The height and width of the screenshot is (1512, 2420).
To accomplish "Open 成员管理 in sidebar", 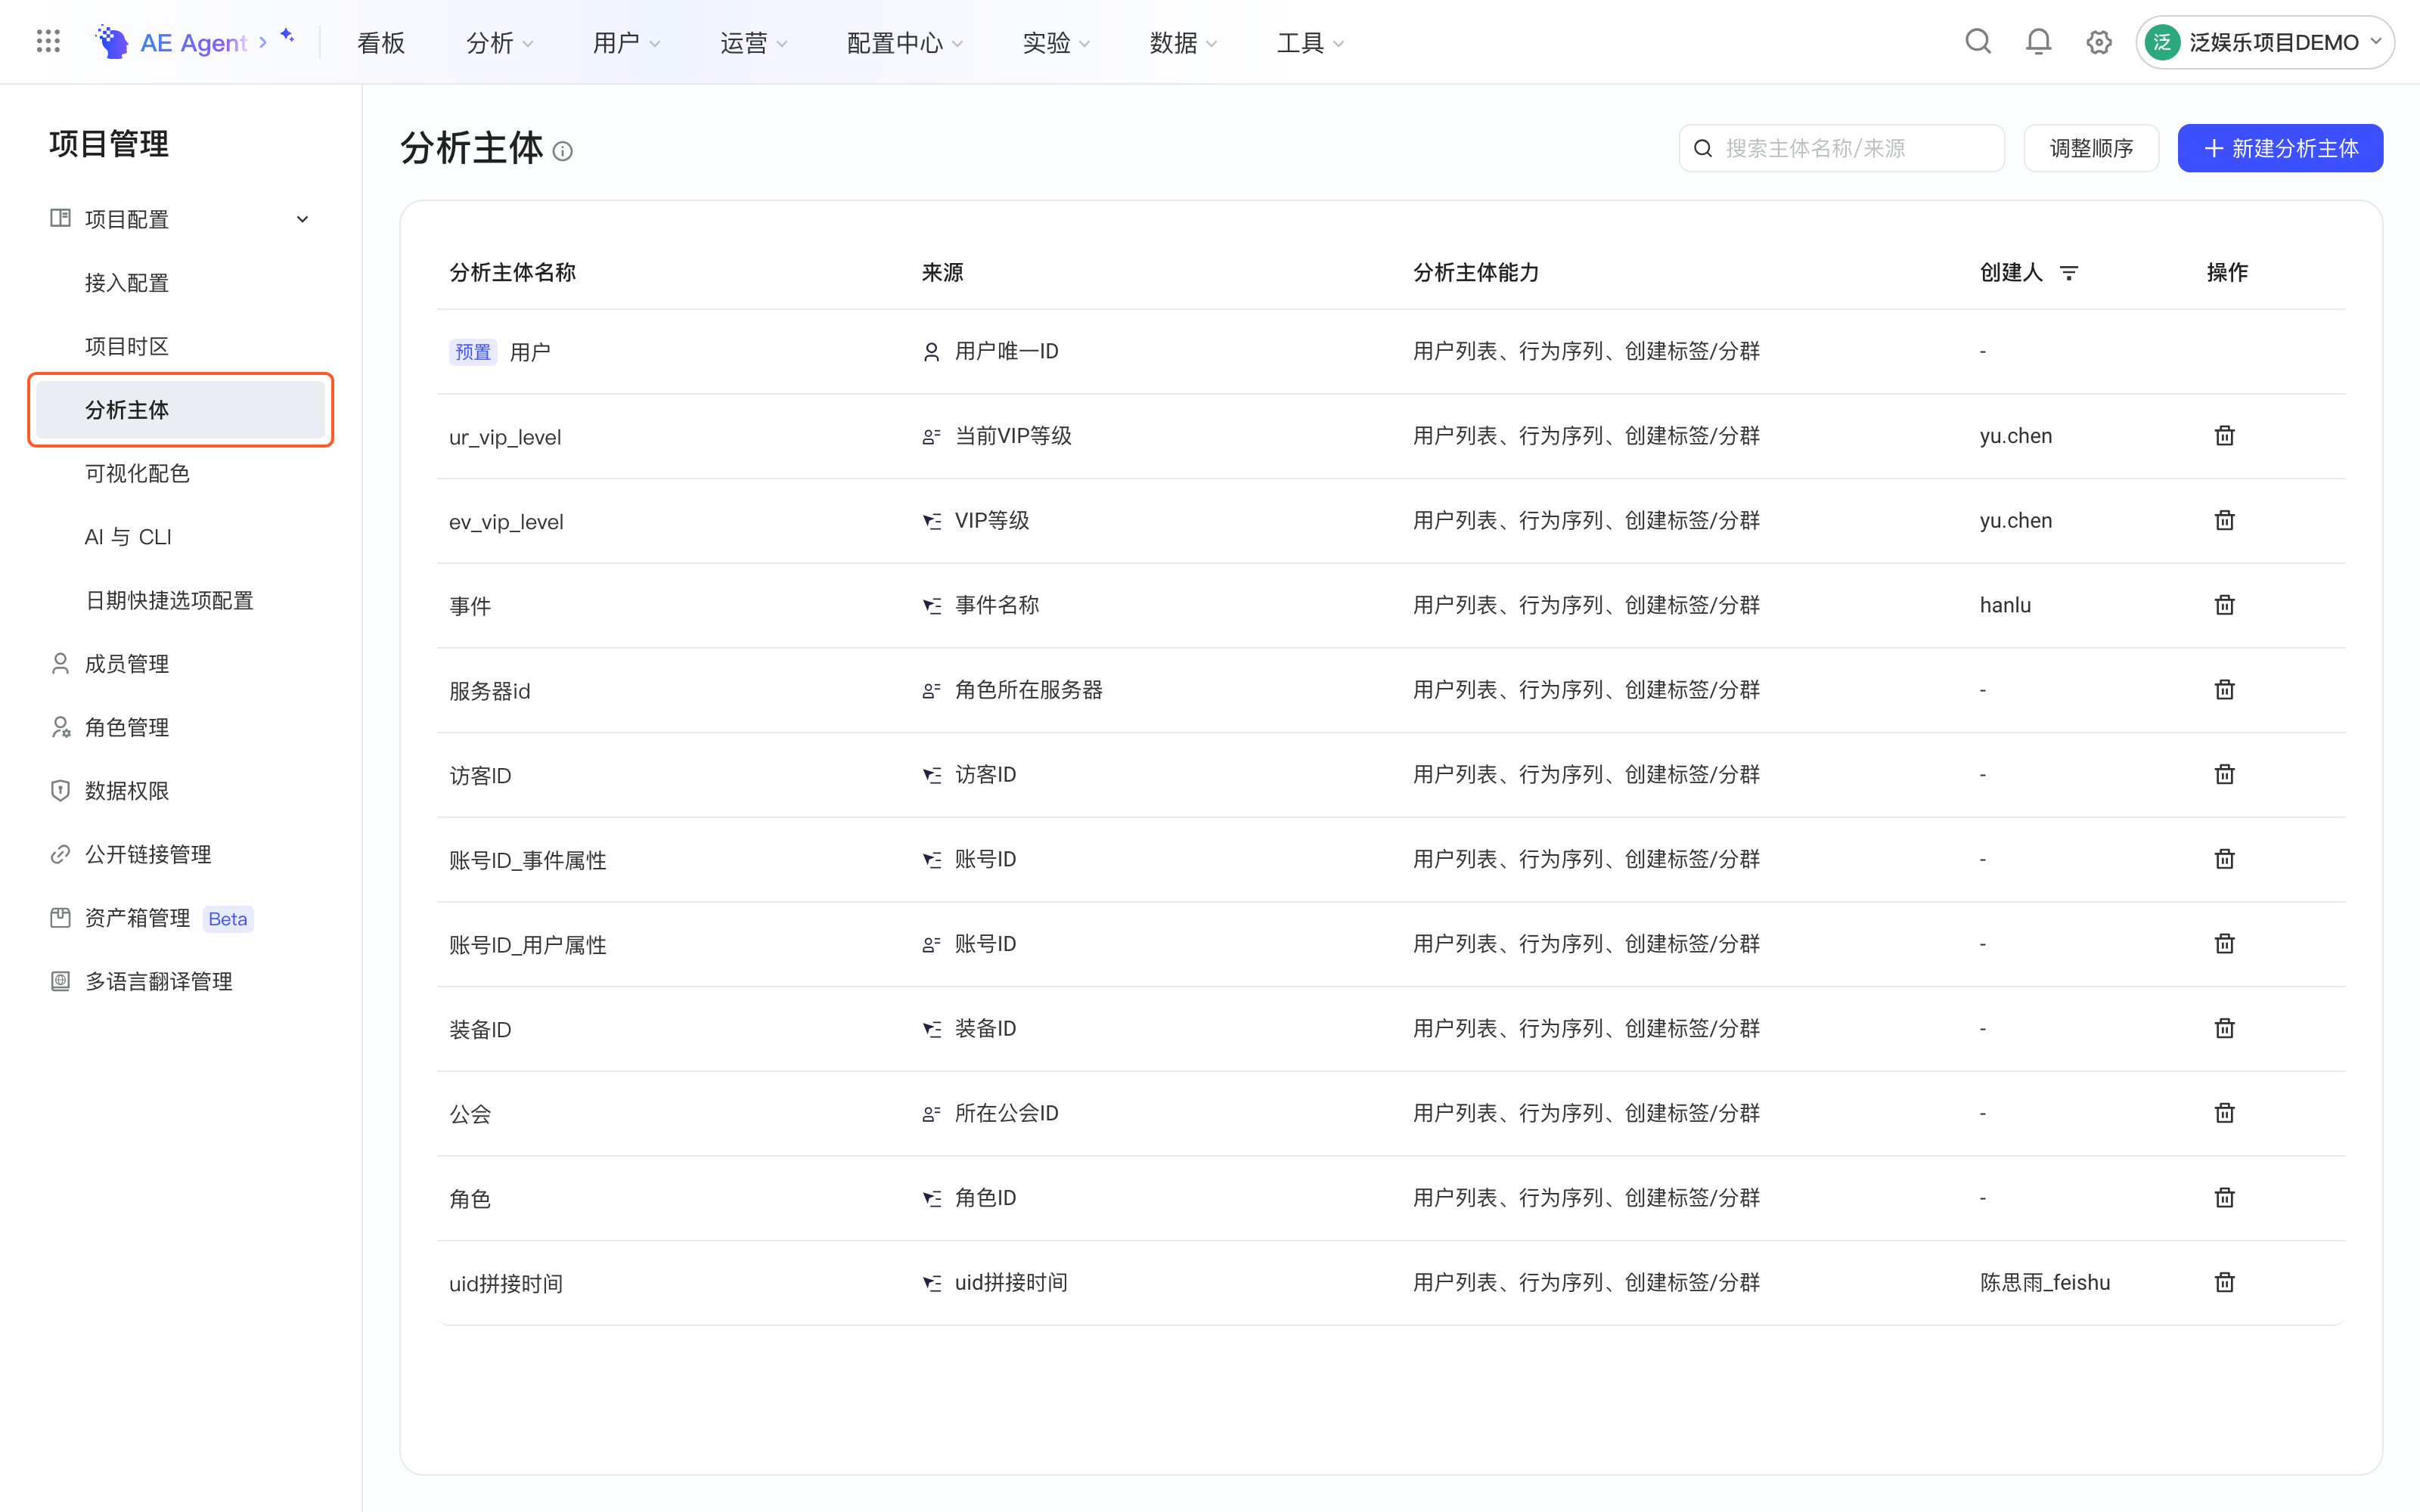I will click(127, 664).
